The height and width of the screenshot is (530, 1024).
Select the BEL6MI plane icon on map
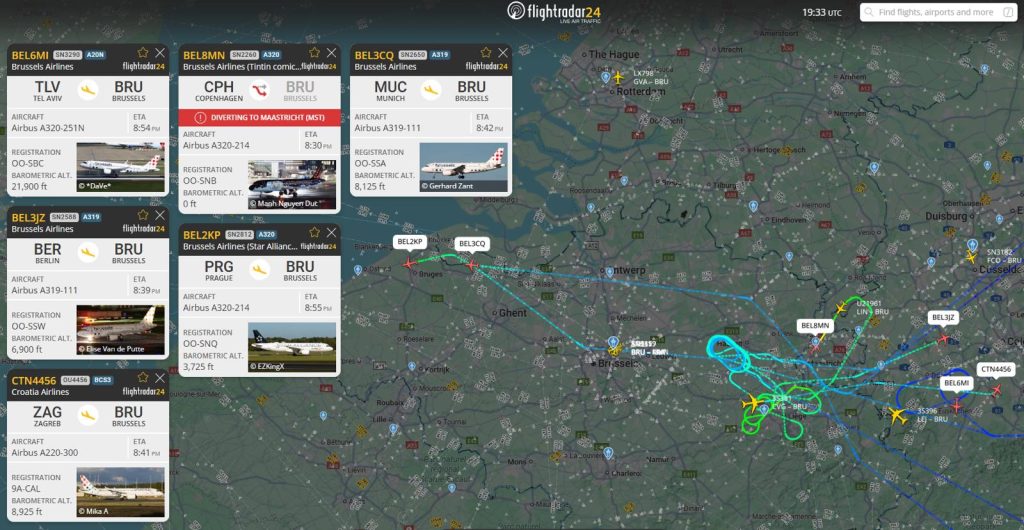[x=957, y=406]
